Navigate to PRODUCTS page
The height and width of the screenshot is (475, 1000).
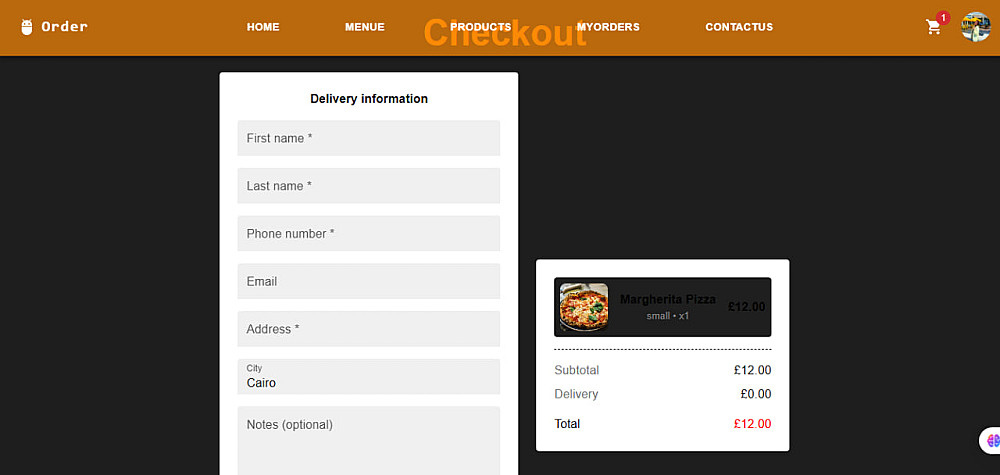(x=480, y=27)
